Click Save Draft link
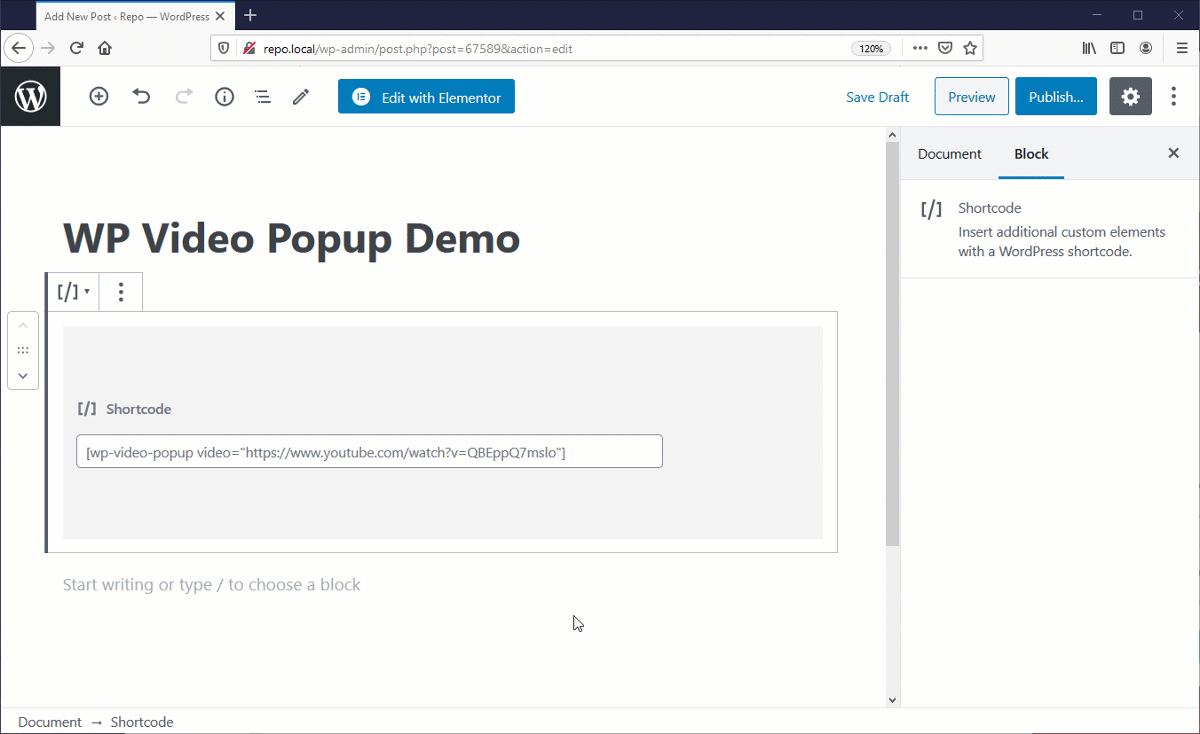Screen dimensions: 1200x734 [x=877, y=97]
